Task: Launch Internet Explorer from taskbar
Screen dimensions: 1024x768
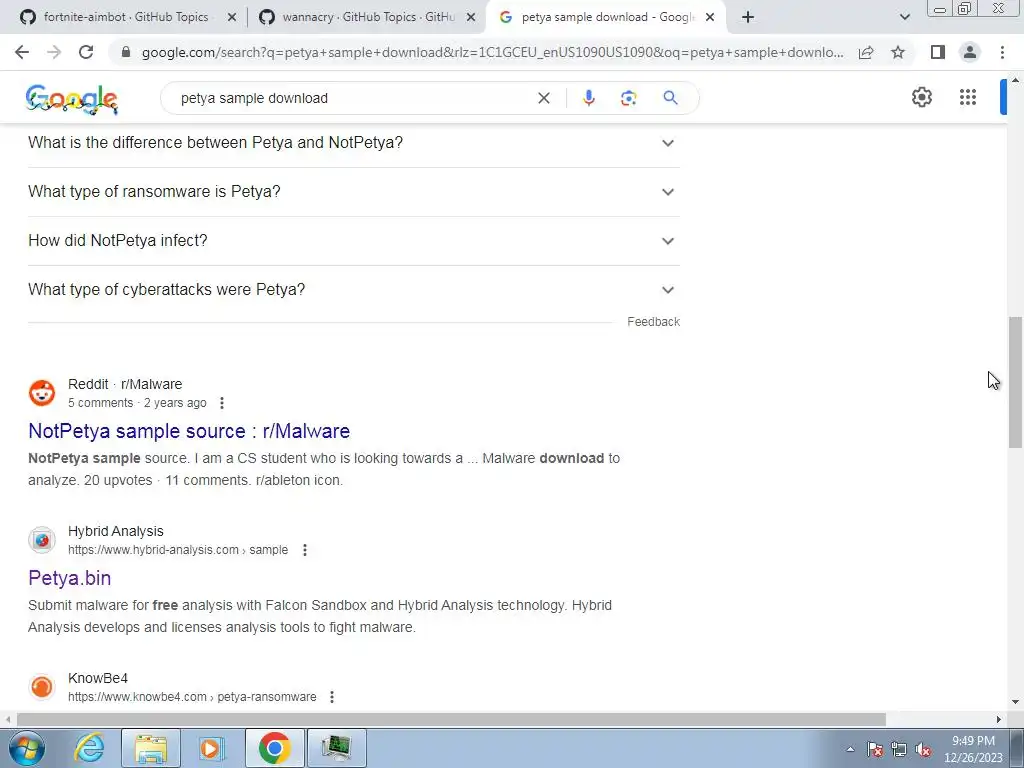Action: coord(89,748)
